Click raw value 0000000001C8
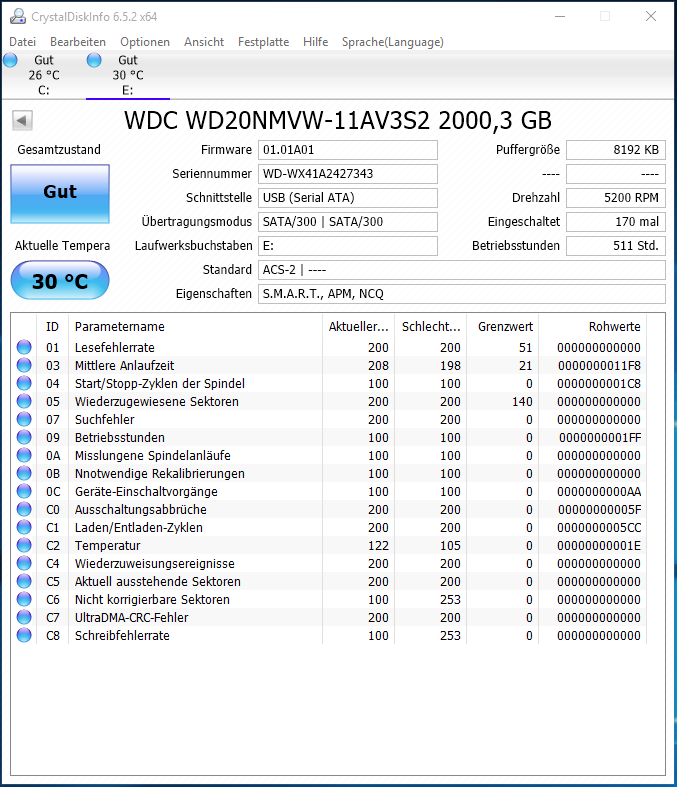677x787 pixels. [x=599, y=383]
